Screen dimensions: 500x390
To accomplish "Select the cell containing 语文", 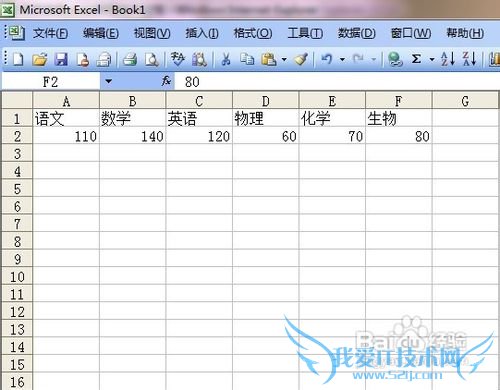I will click(66, 118).
